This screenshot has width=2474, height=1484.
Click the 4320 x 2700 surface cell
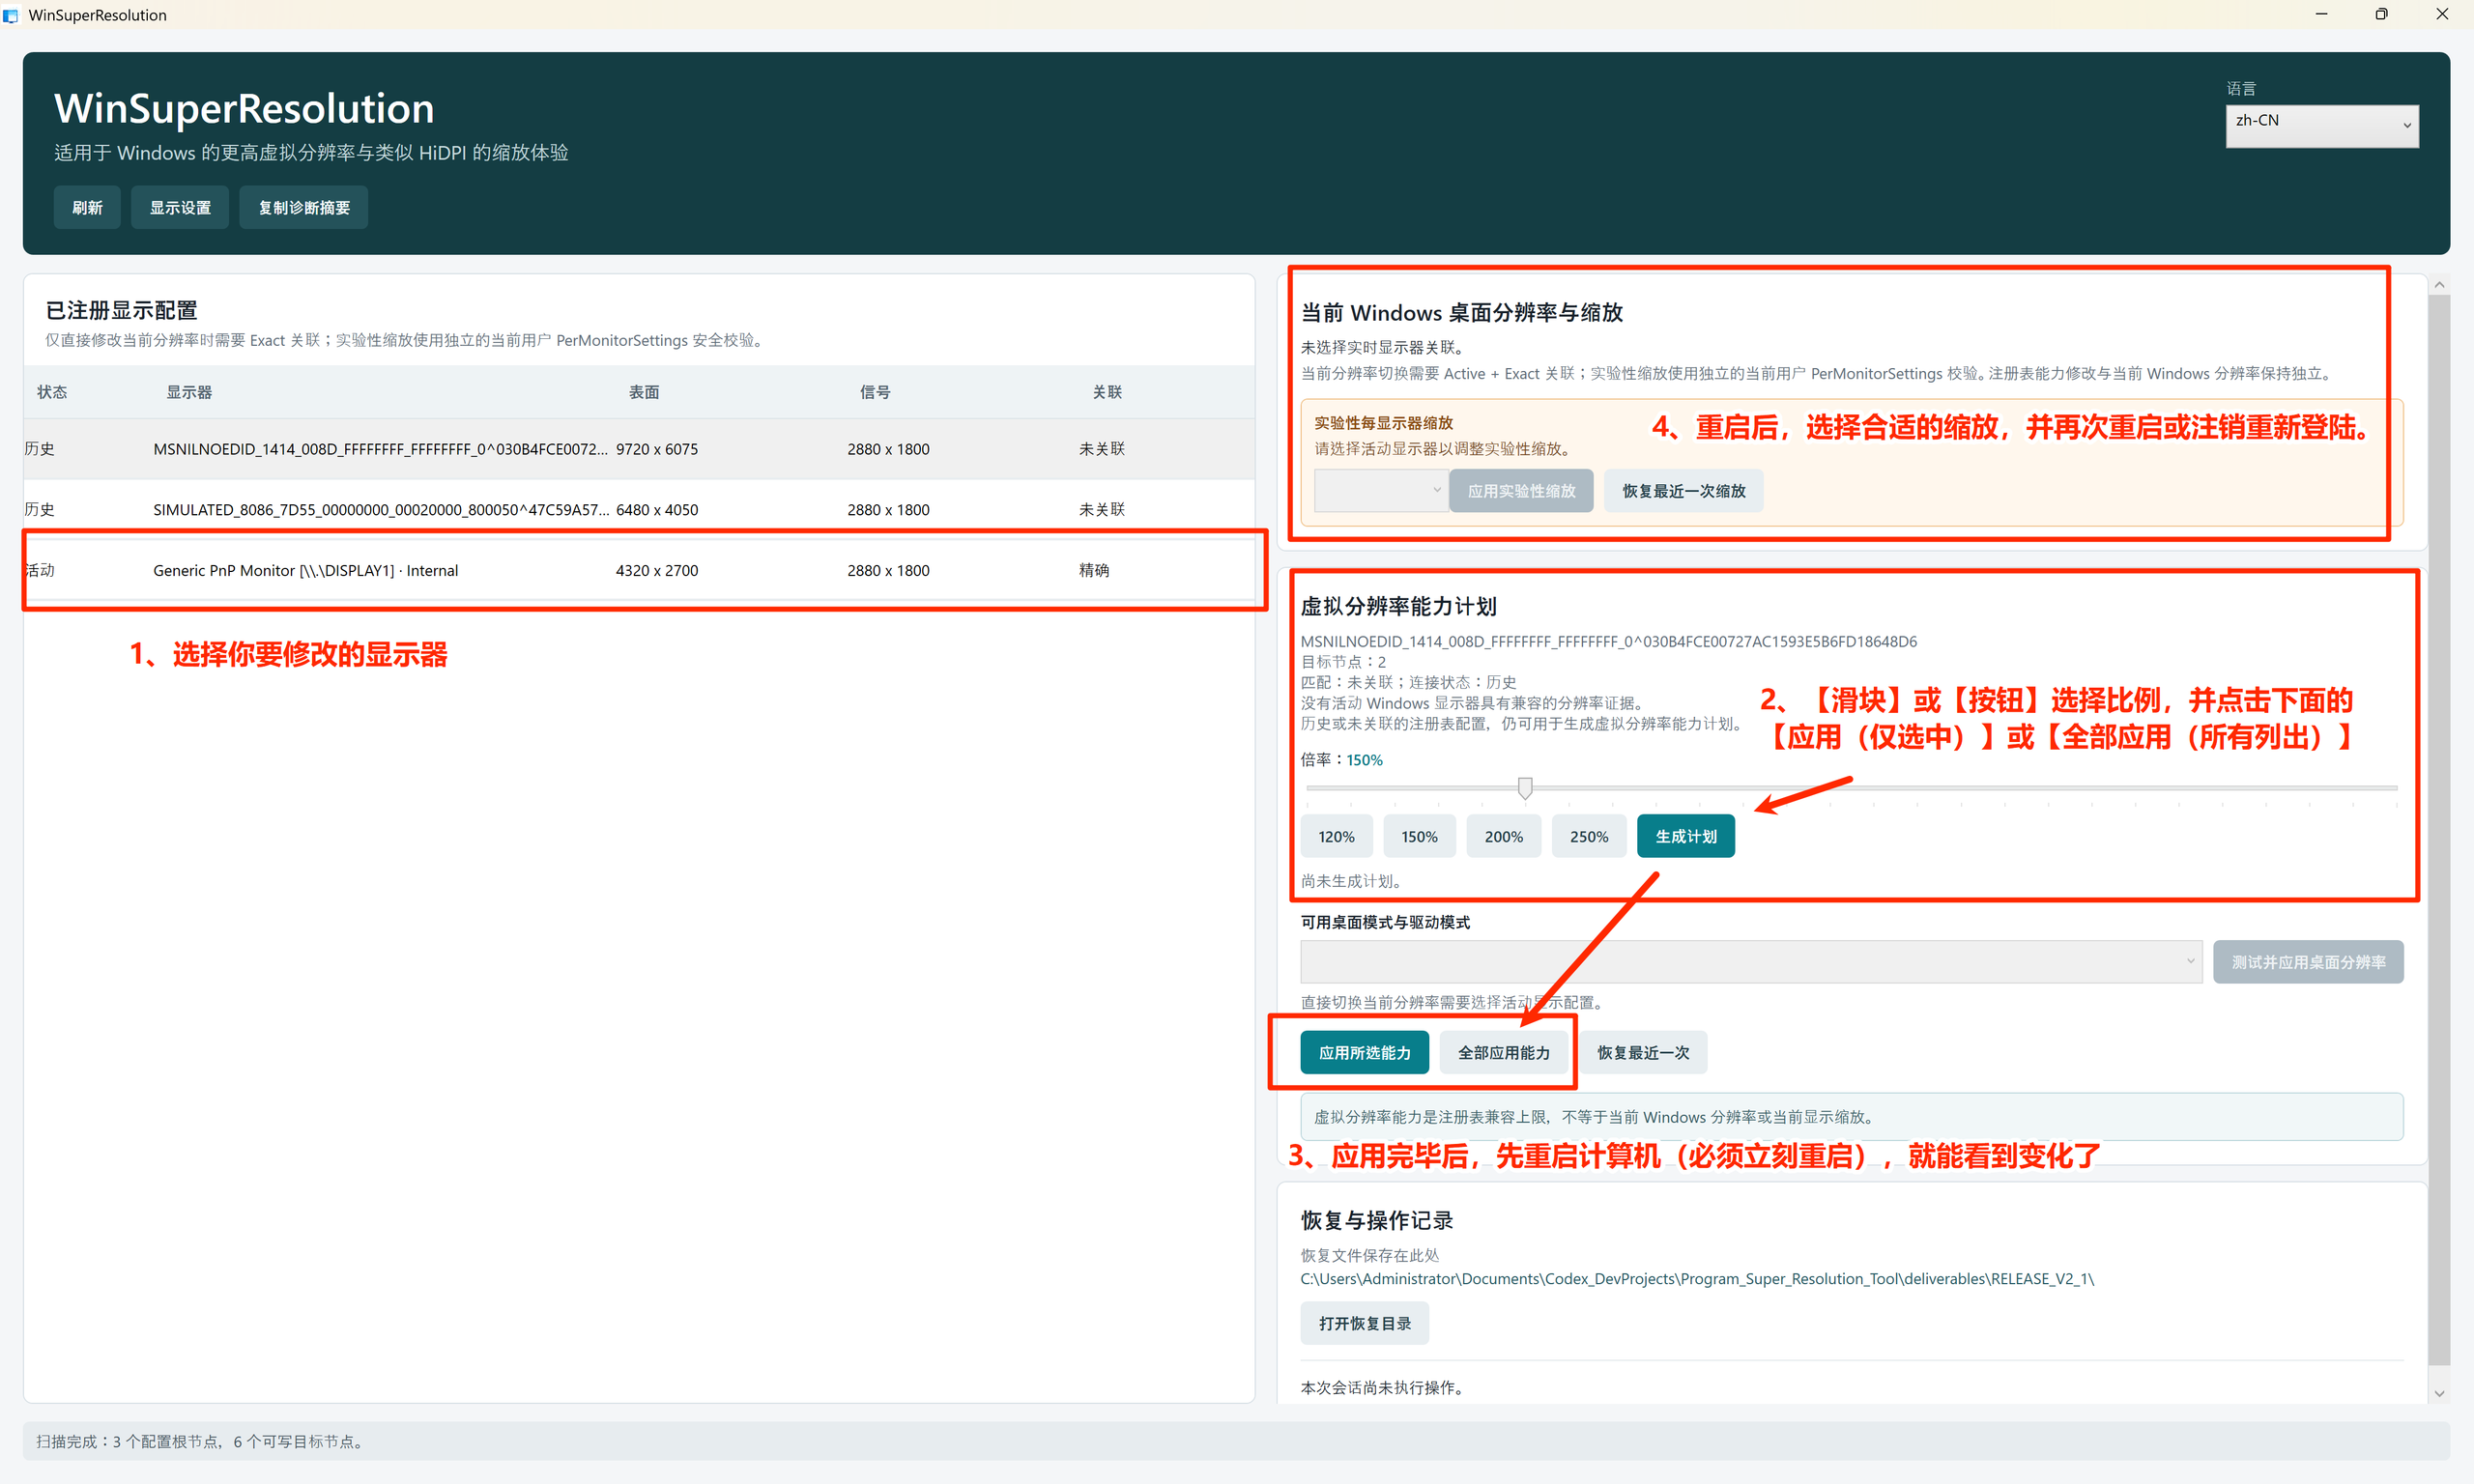[657, 570]
